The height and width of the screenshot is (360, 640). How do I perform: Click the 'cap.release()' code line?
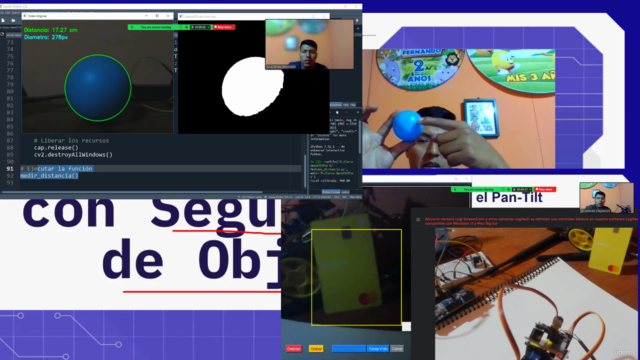[56, 147]
